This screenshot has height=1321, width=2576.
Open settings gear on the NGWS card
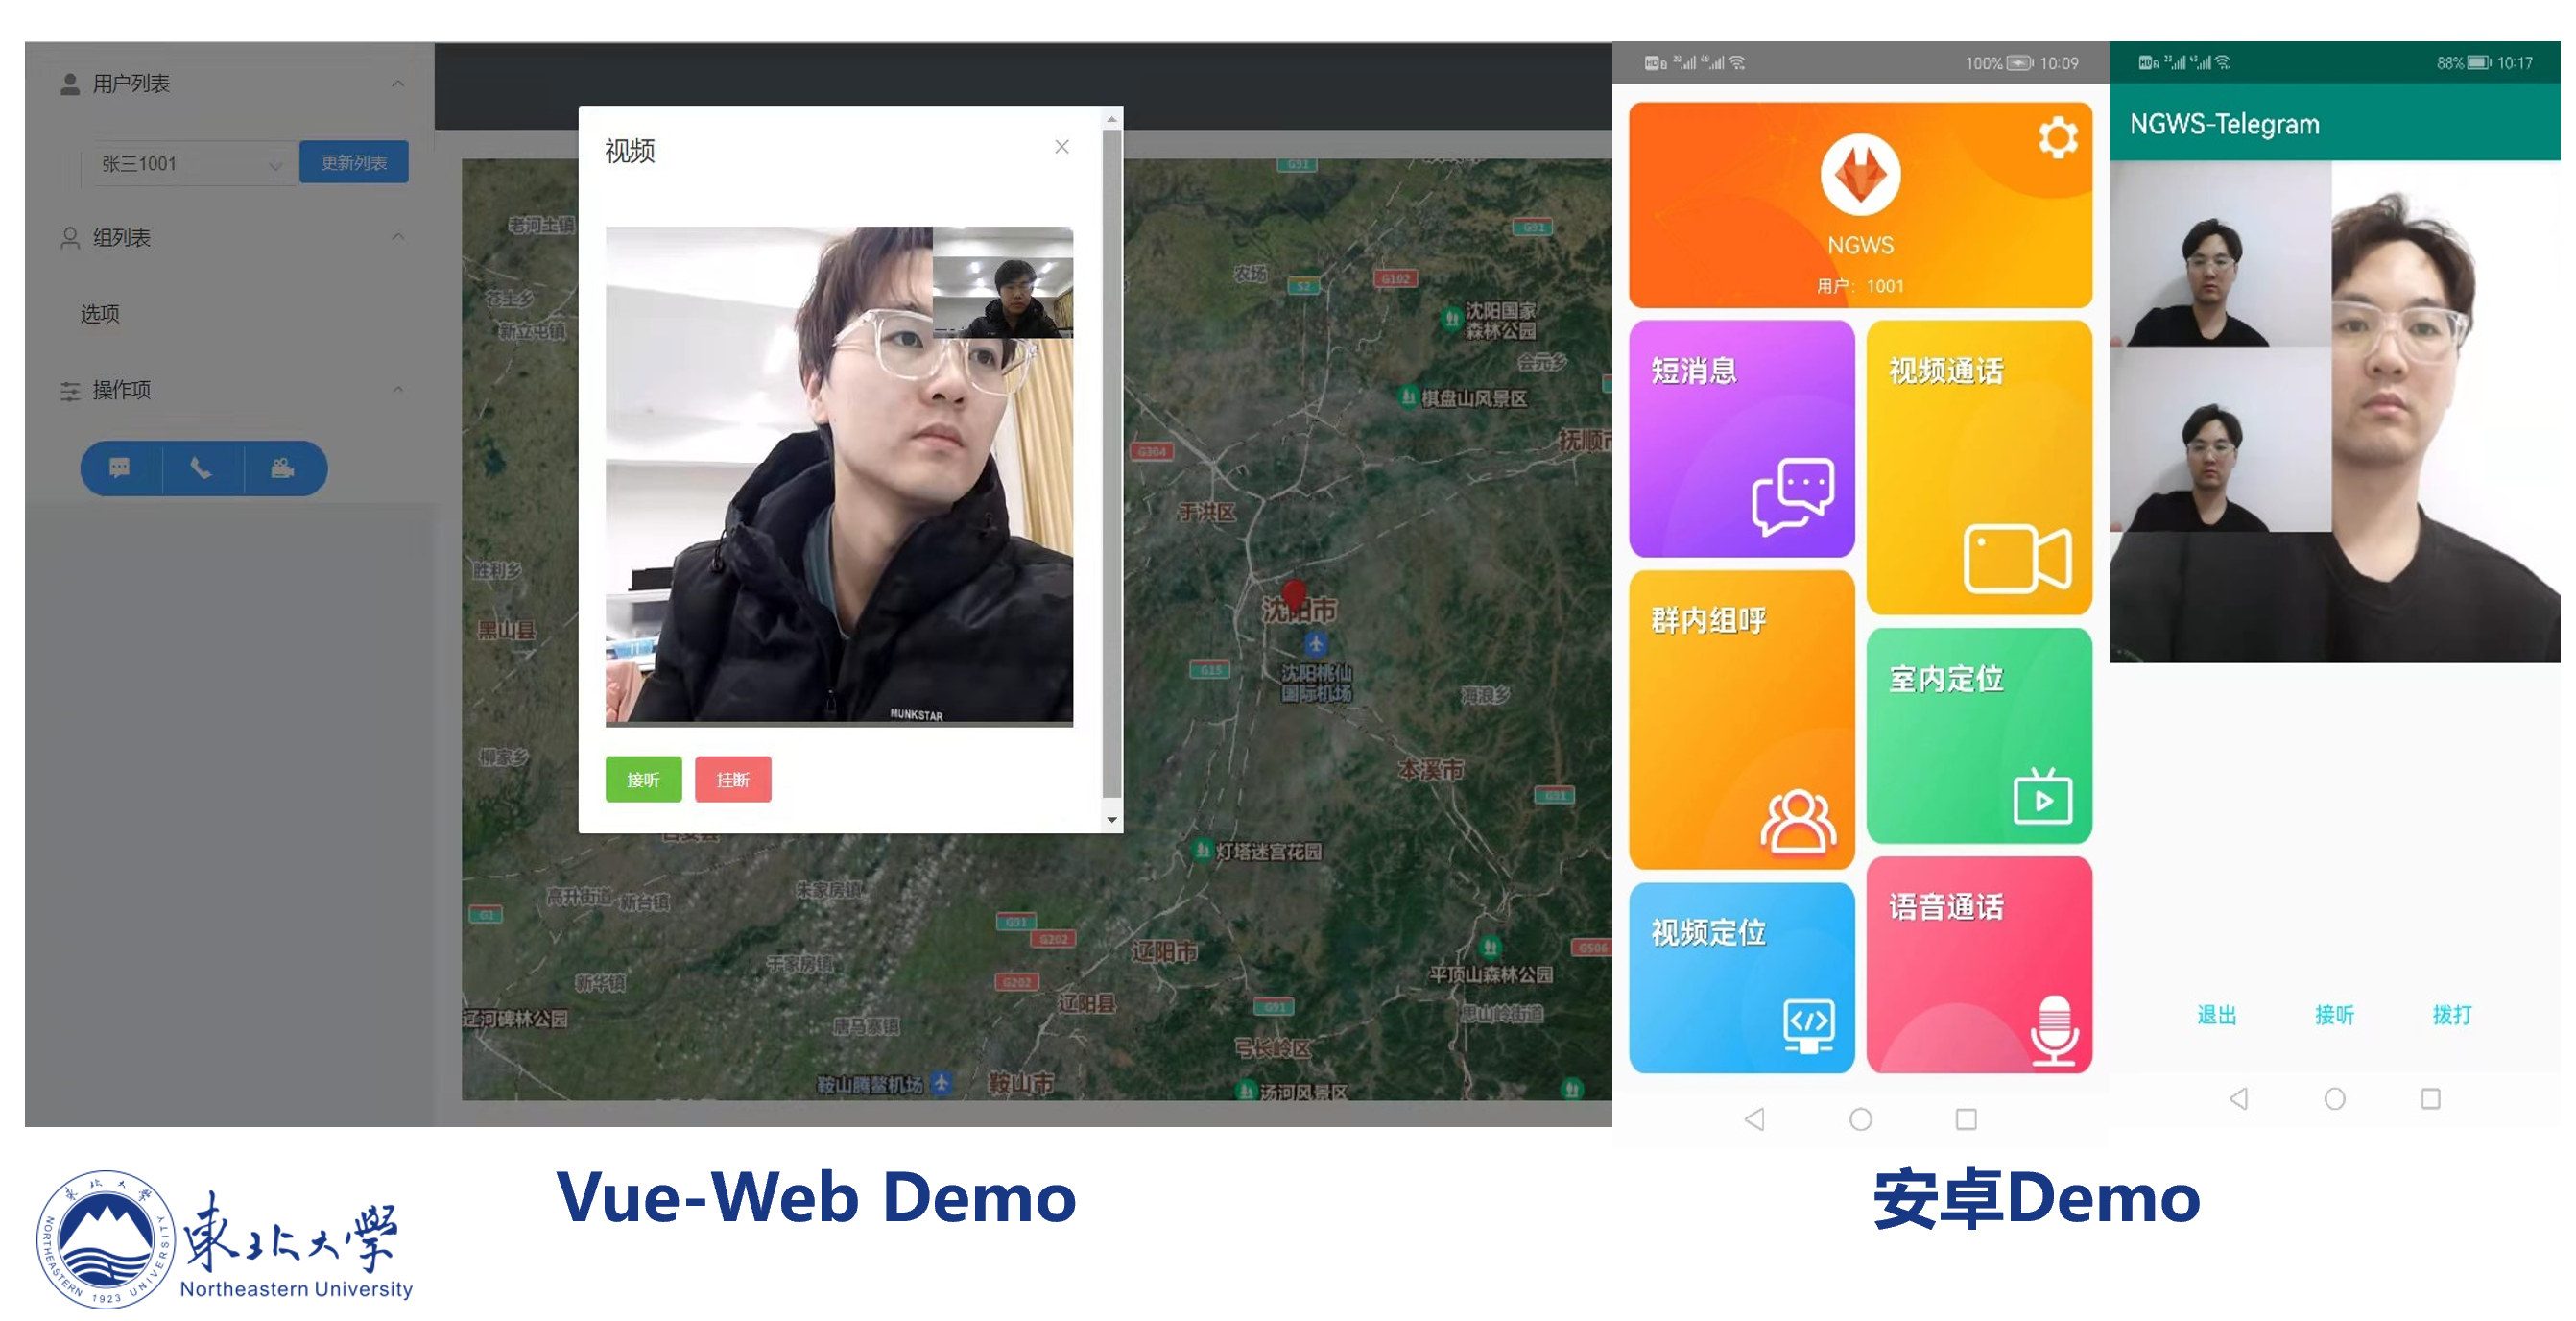click(2057, 138)
